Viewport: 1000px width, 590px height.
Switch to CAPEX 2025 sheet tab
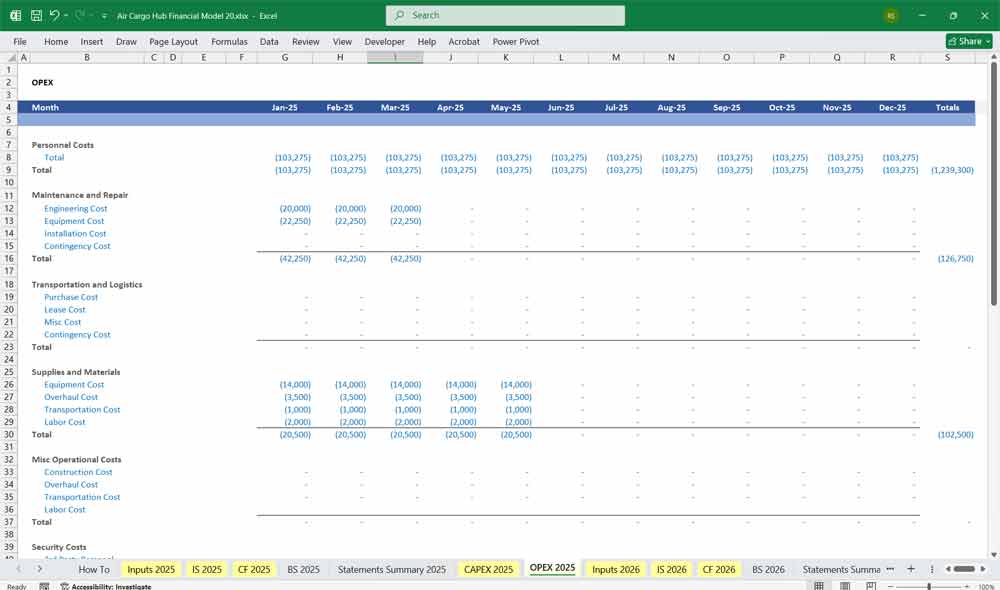488,569
